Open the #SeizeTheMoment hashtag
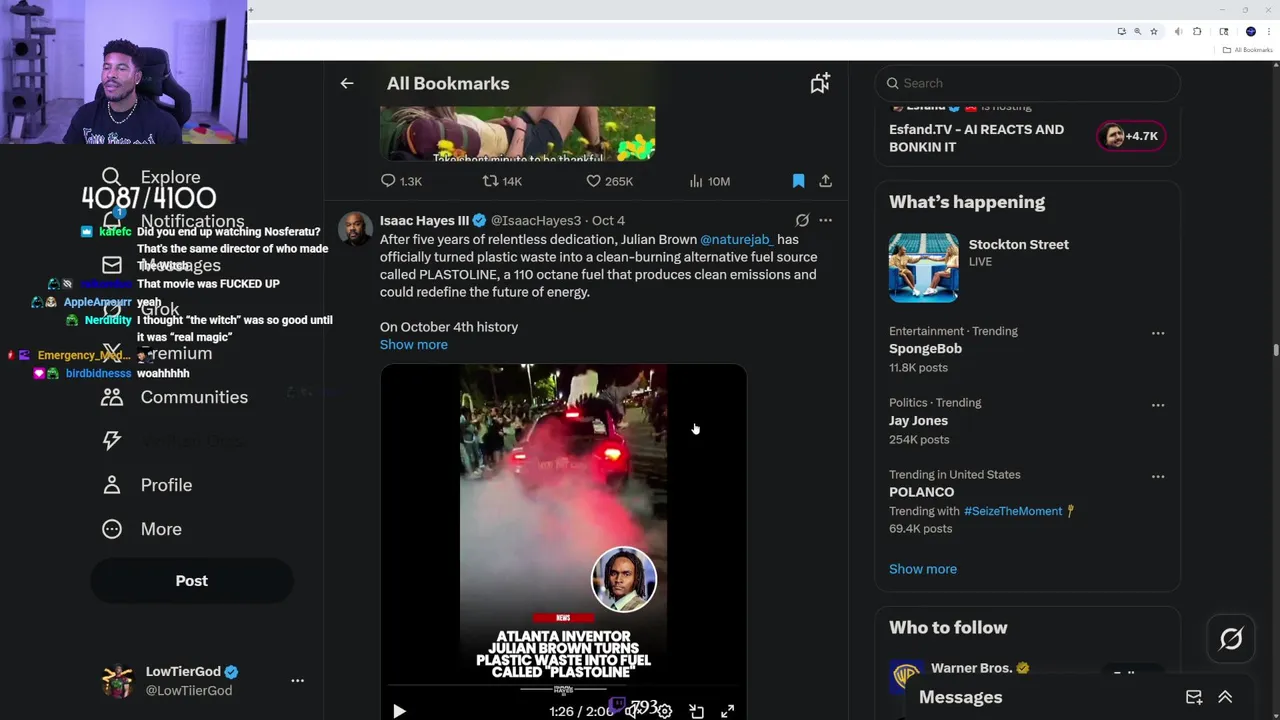1280x720 pixels. 1013,511
